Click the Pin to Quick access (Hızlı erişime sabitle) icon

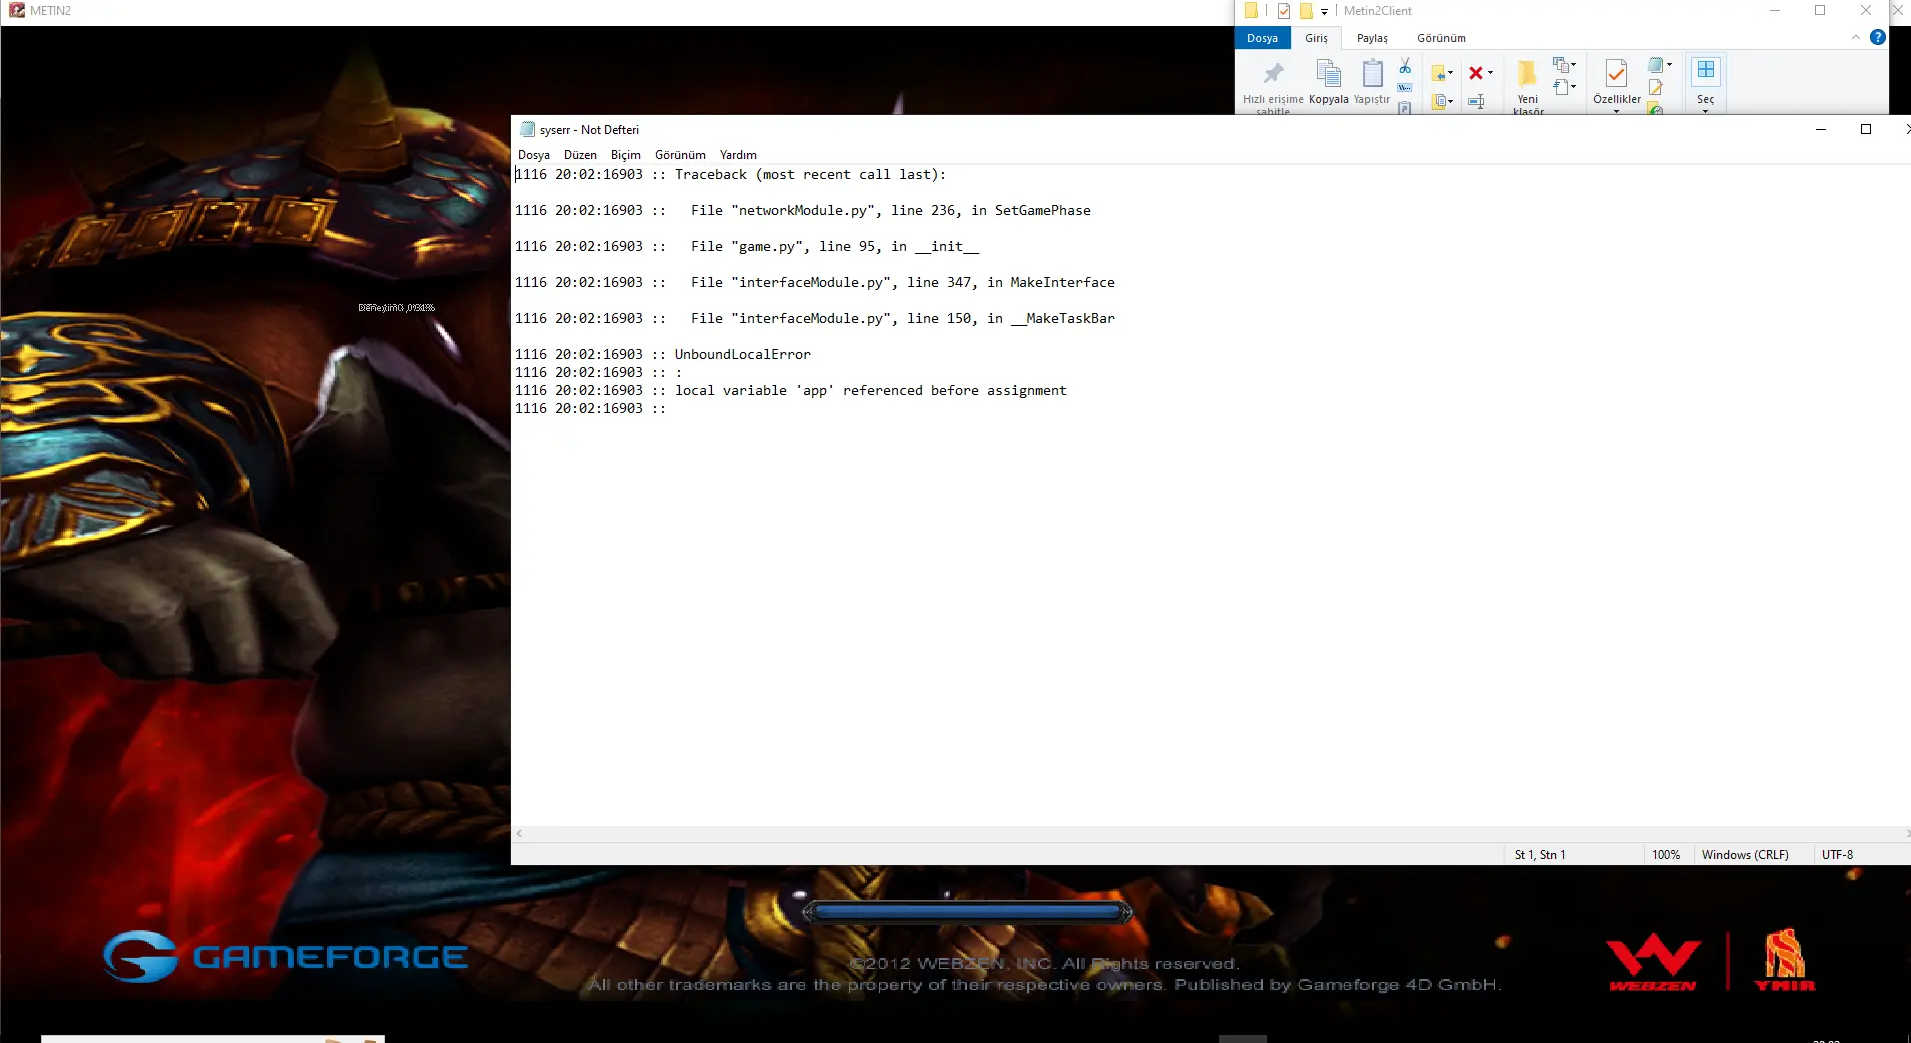tap(1273, 74)
